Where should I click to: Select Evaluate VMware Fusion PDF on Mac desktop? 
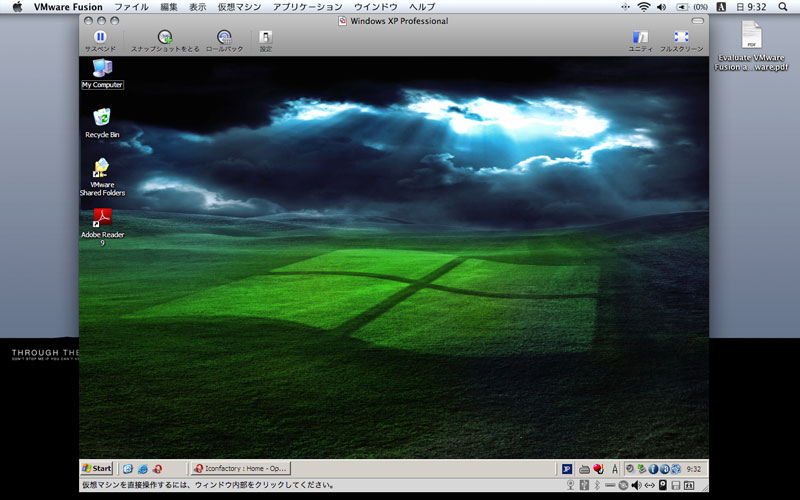(751, 46)
